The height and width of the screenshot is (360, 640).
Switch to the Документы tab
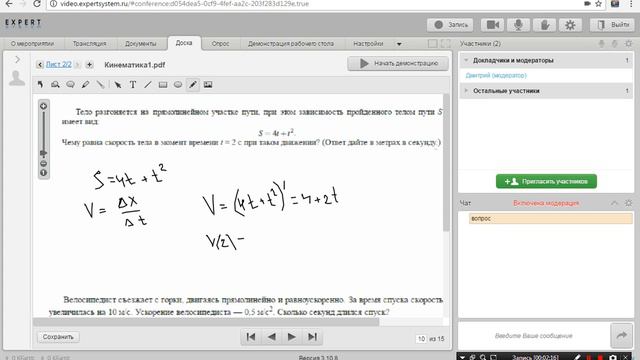[x=140, y=43]
